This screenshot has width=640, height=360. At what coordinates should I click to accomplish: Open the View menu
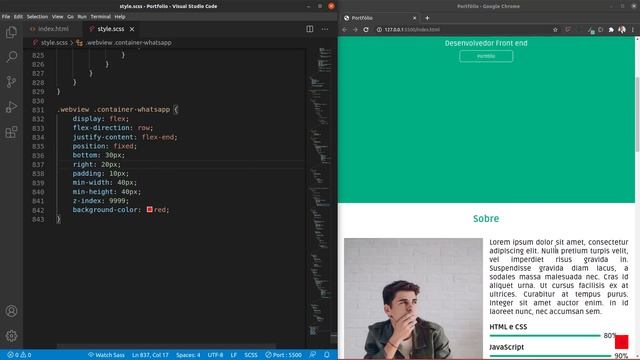click(58, 17)
